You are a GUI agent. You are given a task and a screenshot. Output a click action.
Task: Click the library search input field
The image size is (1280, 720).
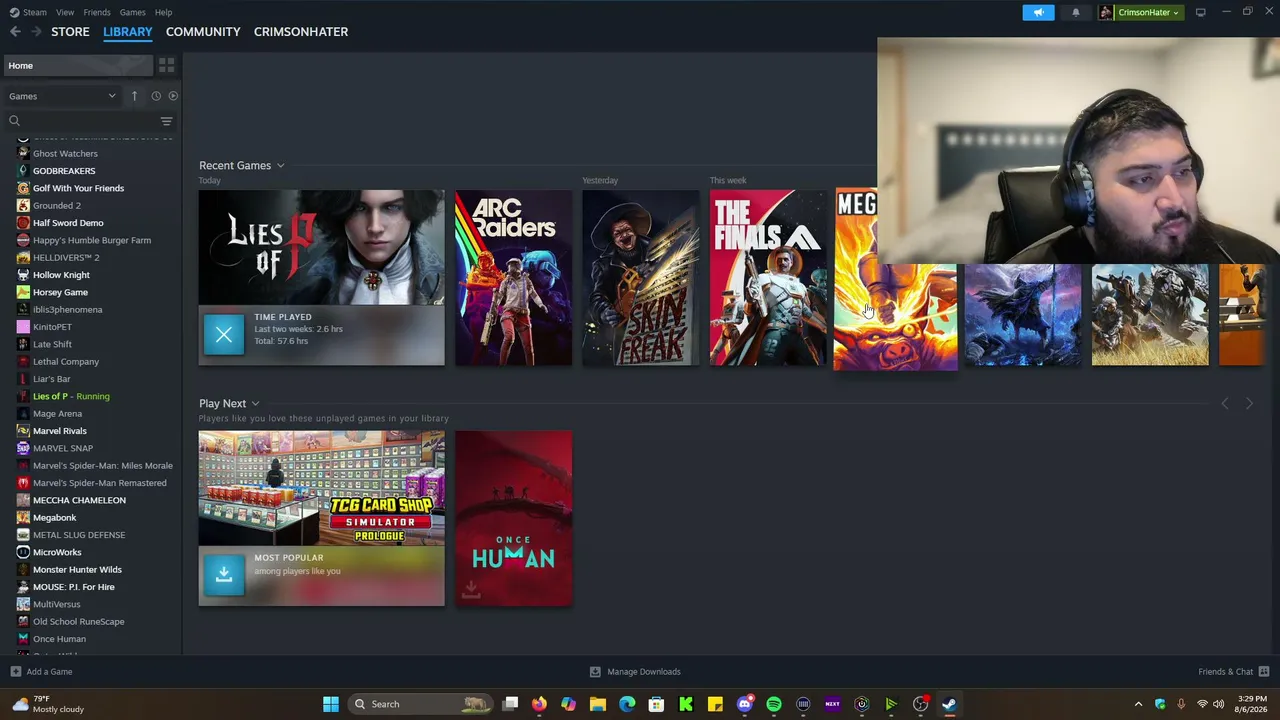(90, 121)
